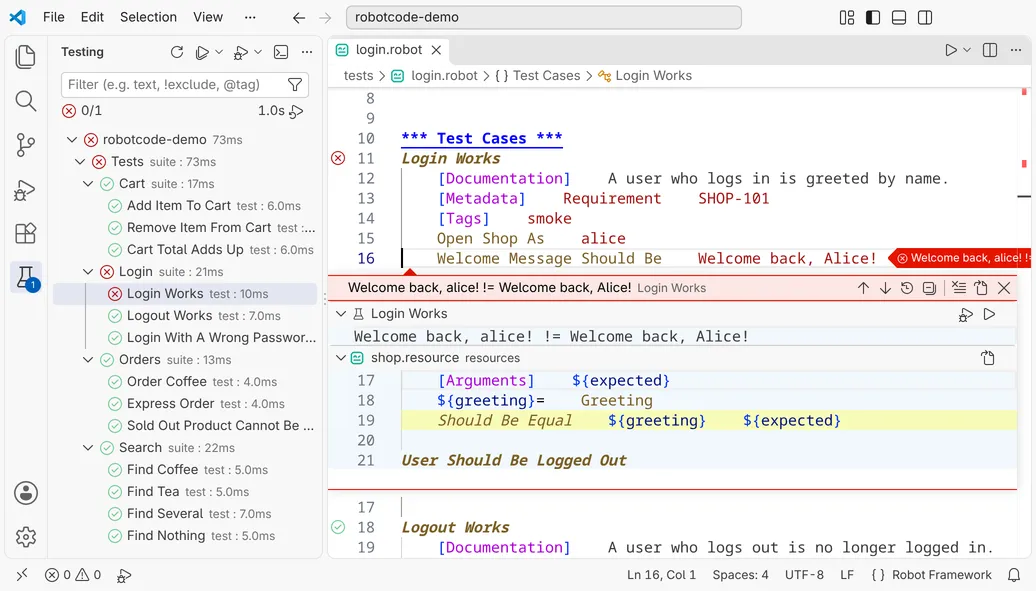Debug Login Works test in peek tree
The height and width of the screenshot is (591, 1036).
[x=965, y=315]
